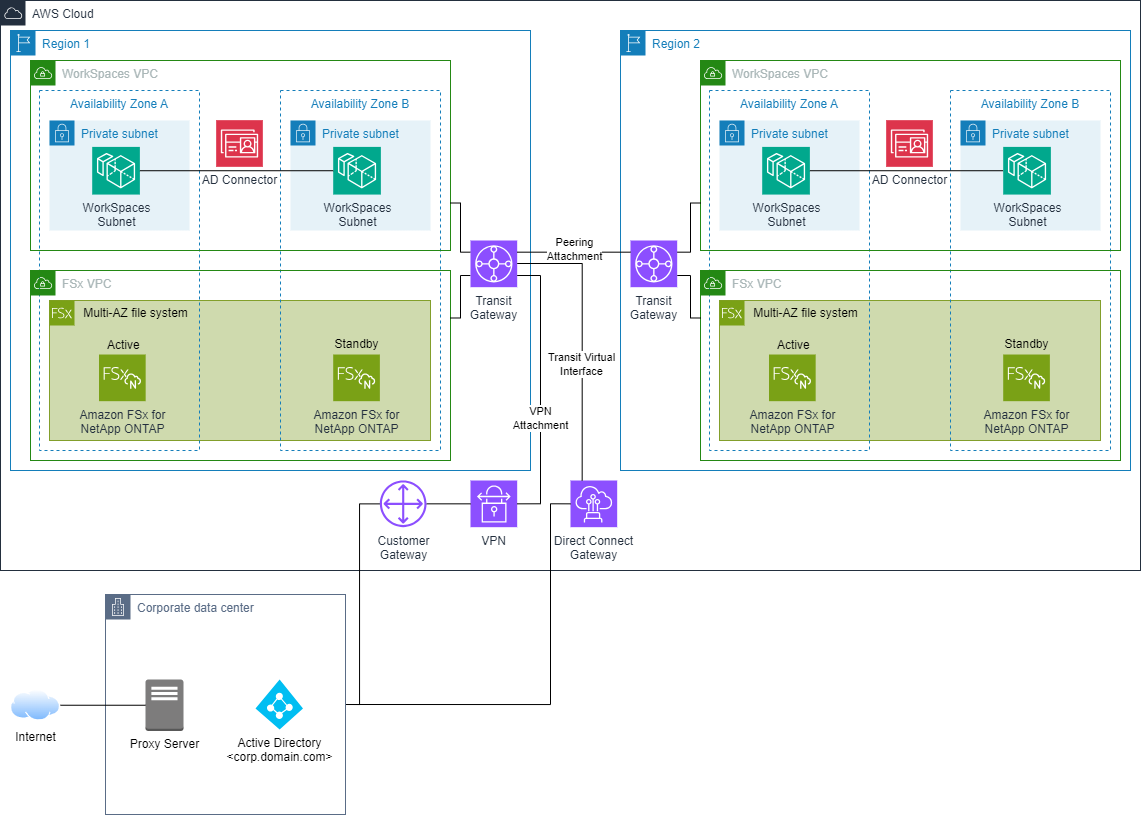Click the Direct Connect Gateway caption
Screen dimensions: 1141x815
[594, 547]
